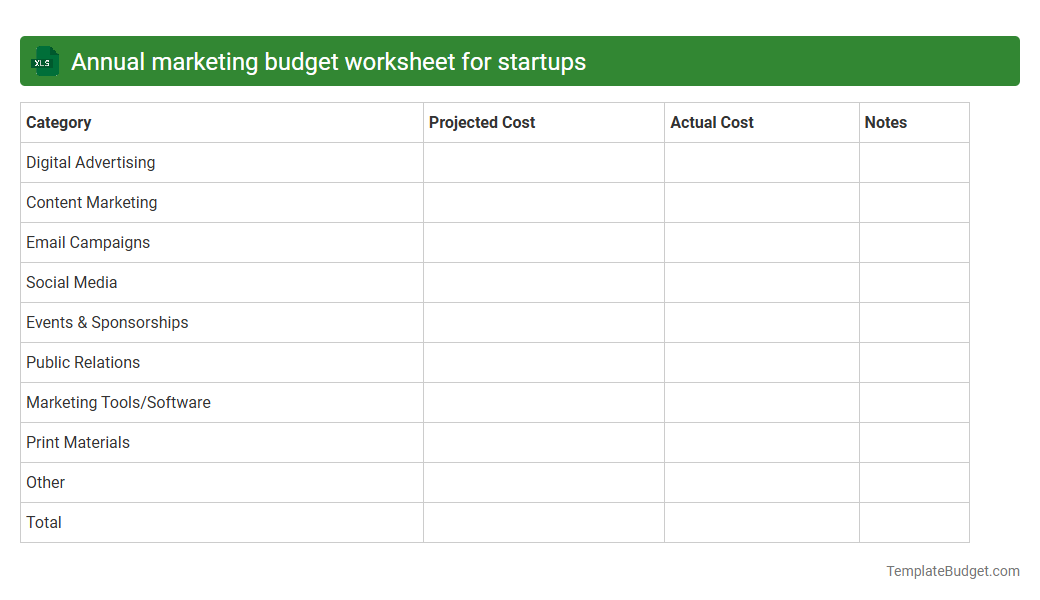The height and width of the screenshot is (600, 1040).
Task: Select the Content Marketing category cell
Action: (91, 202)
